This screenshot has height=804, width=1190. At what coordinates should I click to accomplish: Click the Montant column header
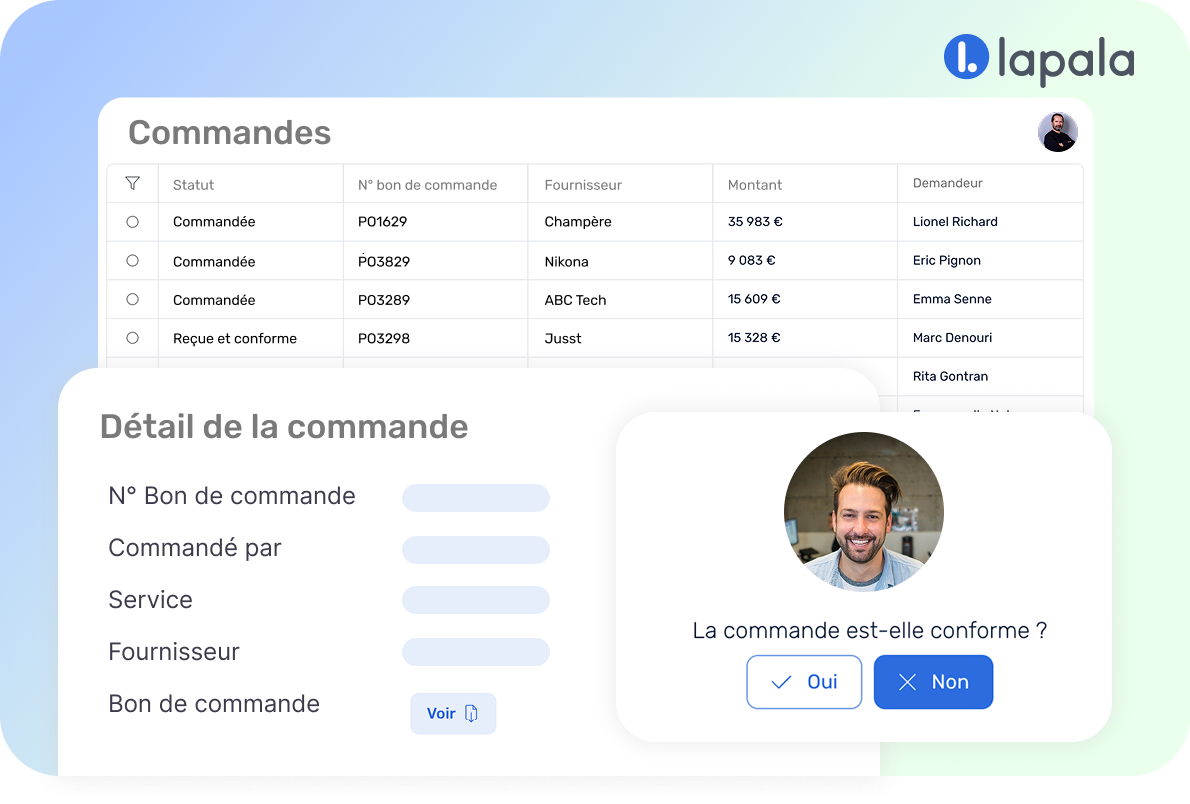(754, 184)
